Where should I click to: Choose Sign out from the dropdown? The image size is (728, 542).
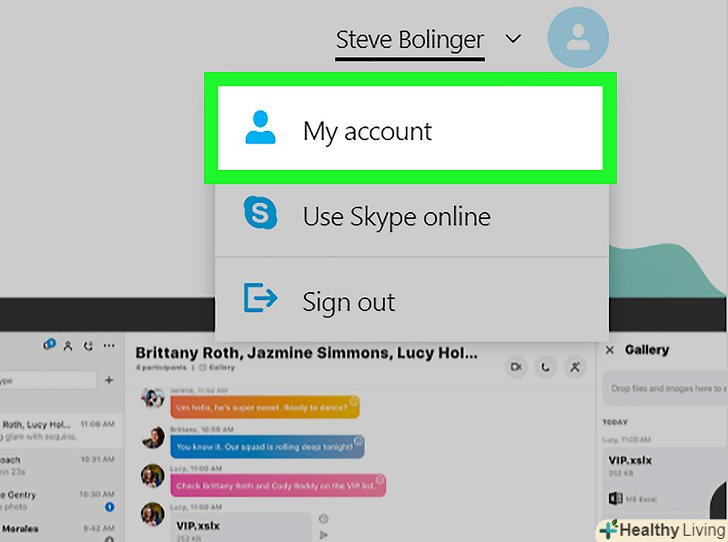tap(411, 301)
